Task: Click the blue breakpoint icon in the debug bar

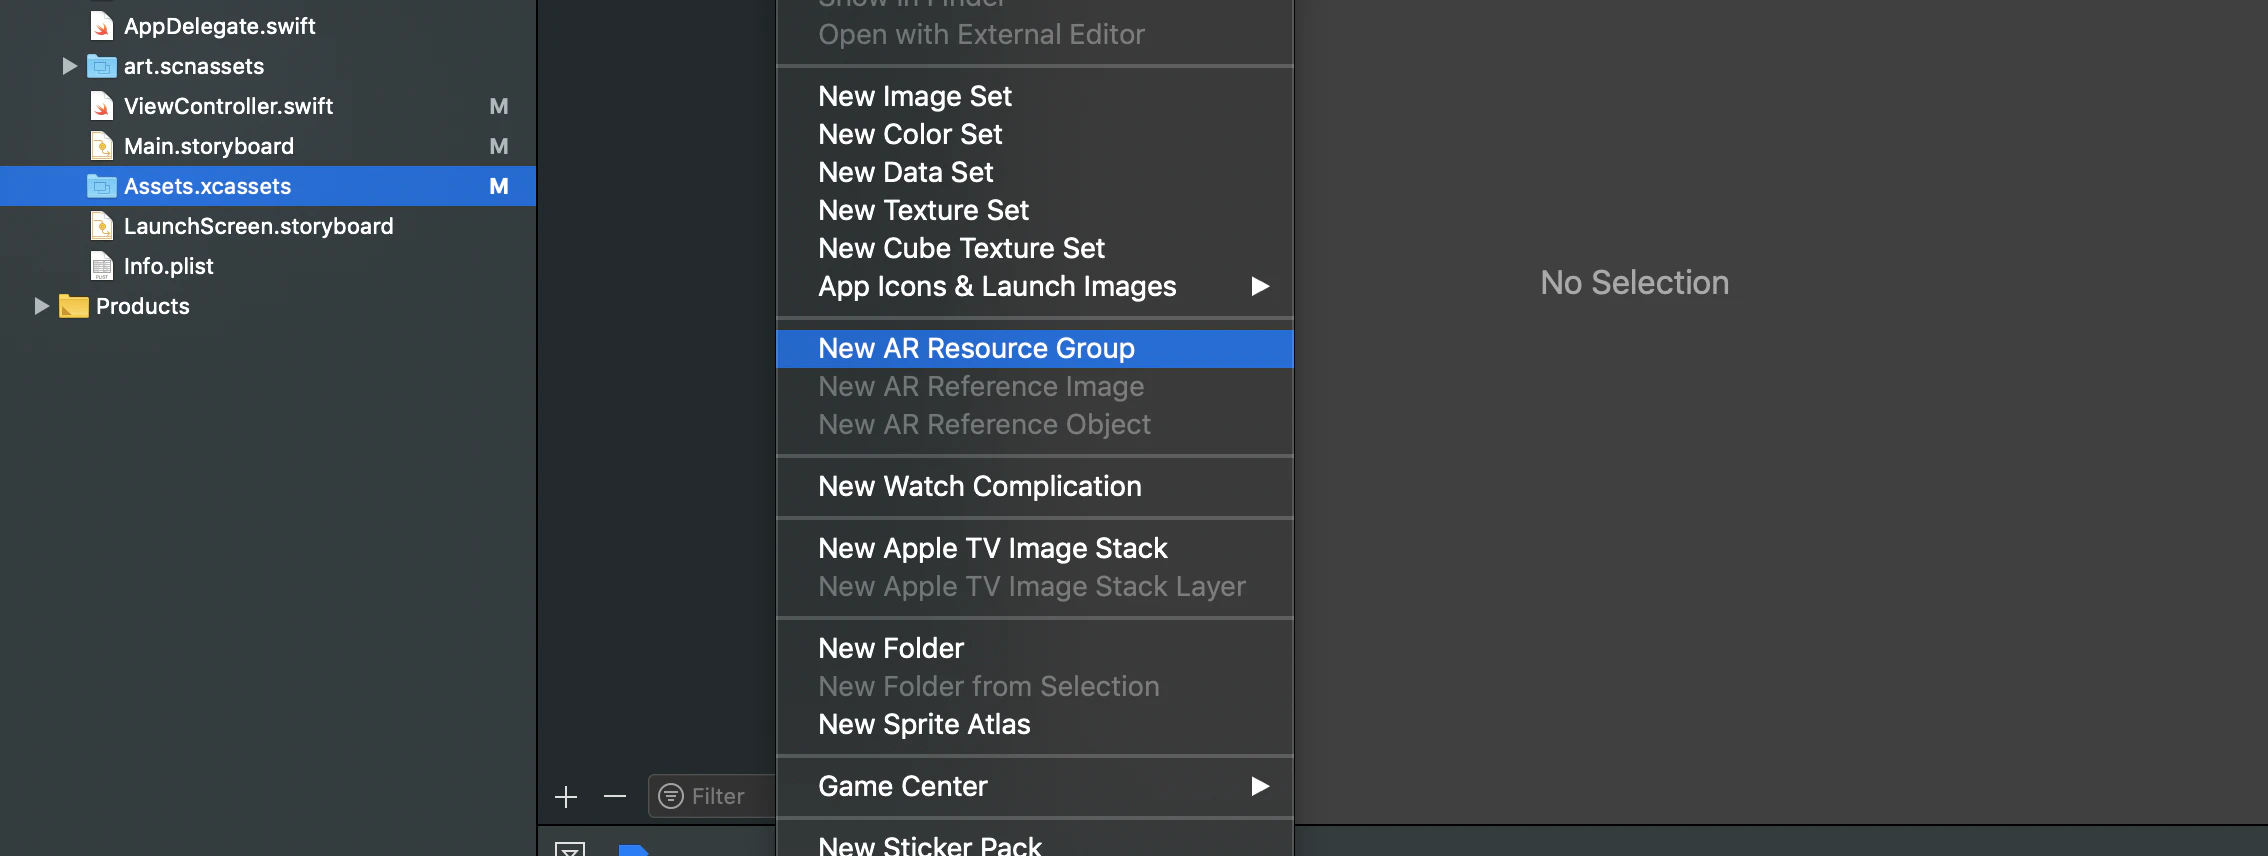Action: [634, 850]
